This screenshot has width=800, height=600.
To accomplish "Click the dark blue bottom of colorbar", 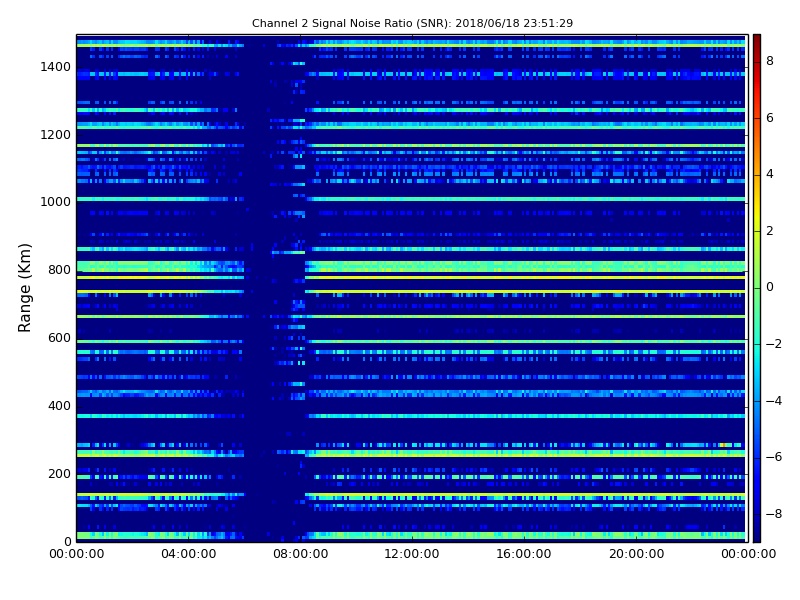I will coord(757,536).
